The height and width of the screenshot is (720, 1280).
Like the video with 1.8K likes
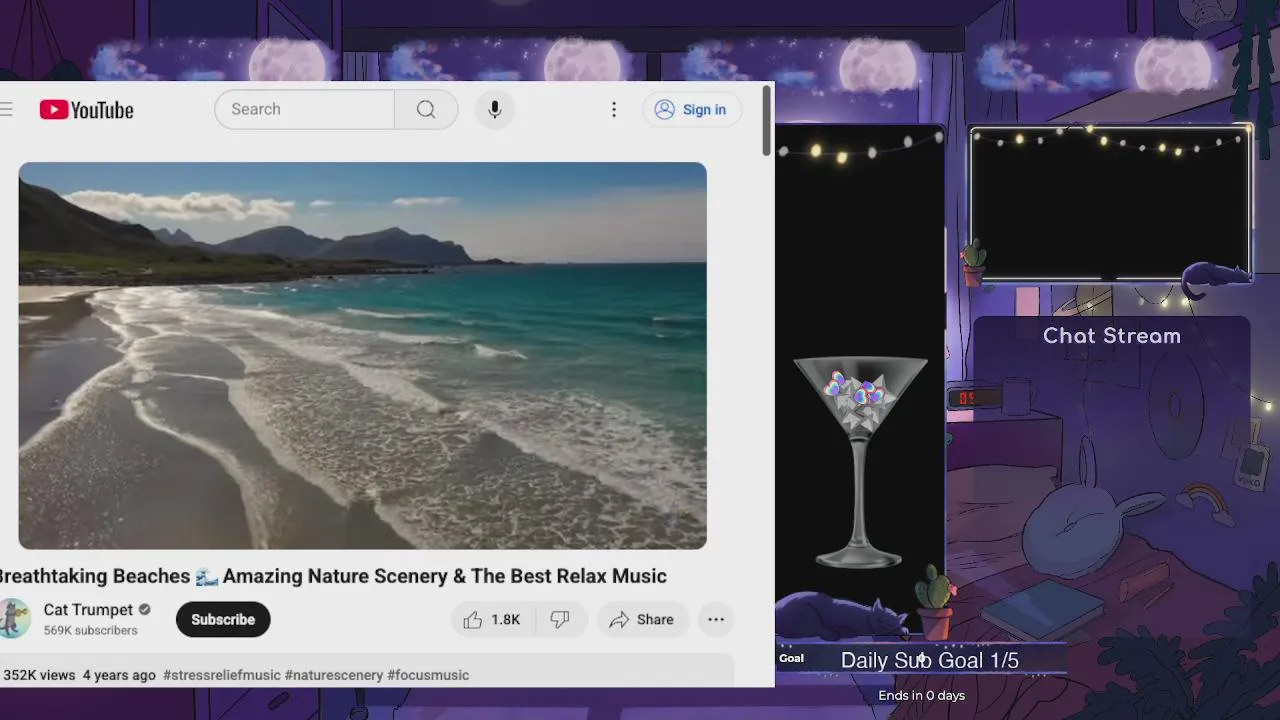point(493,620)
